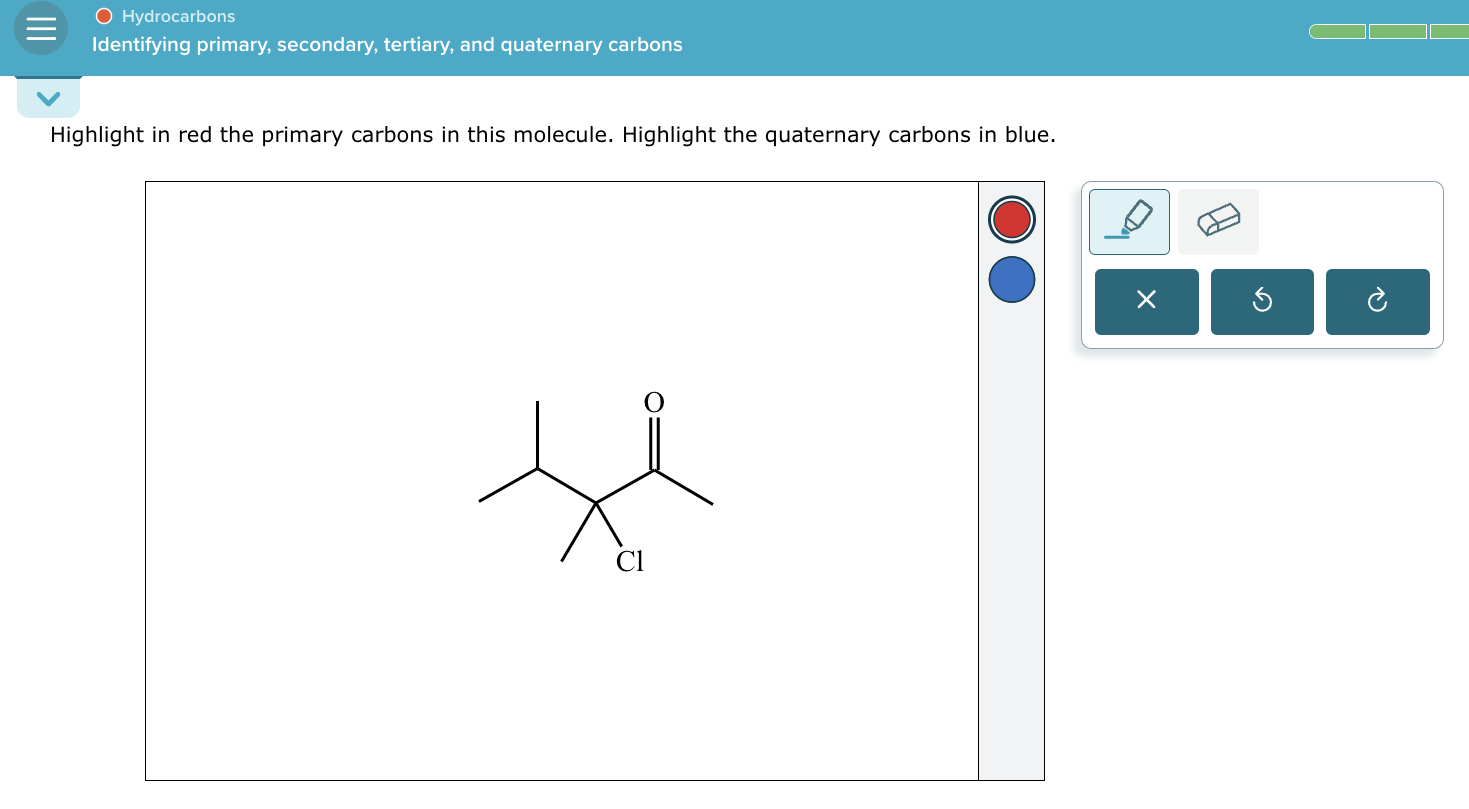The width and height of the screenshot is (1469, 809).
Task: Clear all highlights with X button
Action: pyautogui.click(x=1146, y=301)
